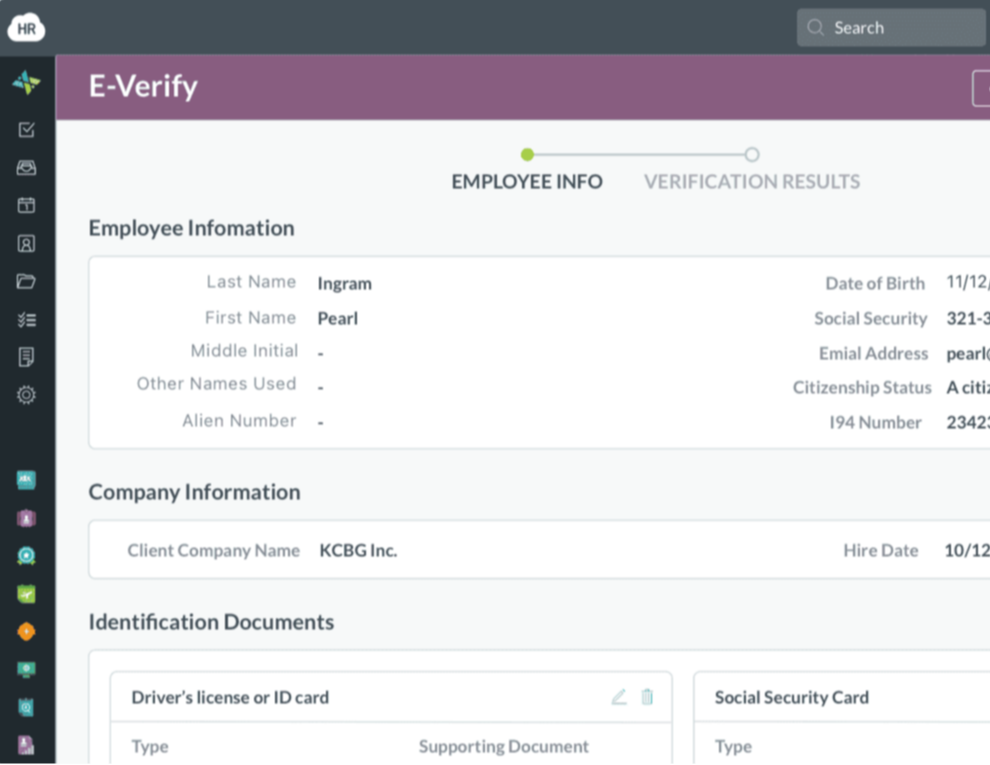Viewport: 990px width, 765px height.
Task: Click the filled green progress dot
Action: tap(527, 155)
